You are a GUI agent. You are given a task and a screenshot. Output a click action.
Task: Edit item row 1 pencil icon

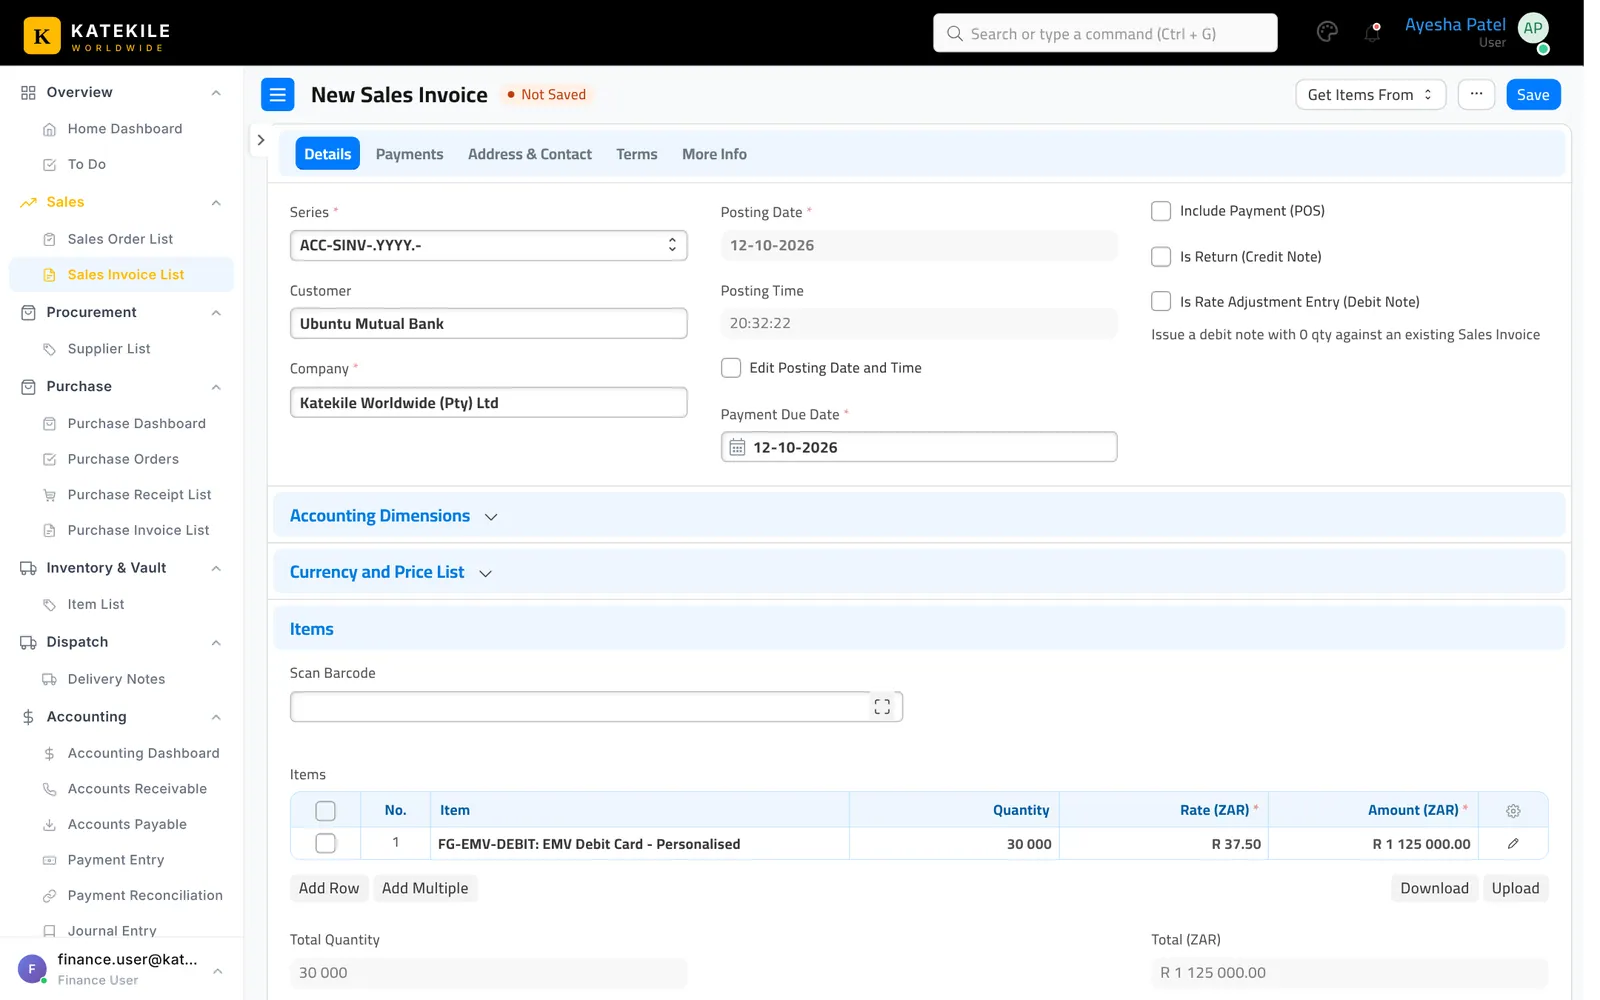pos(1513,844)
